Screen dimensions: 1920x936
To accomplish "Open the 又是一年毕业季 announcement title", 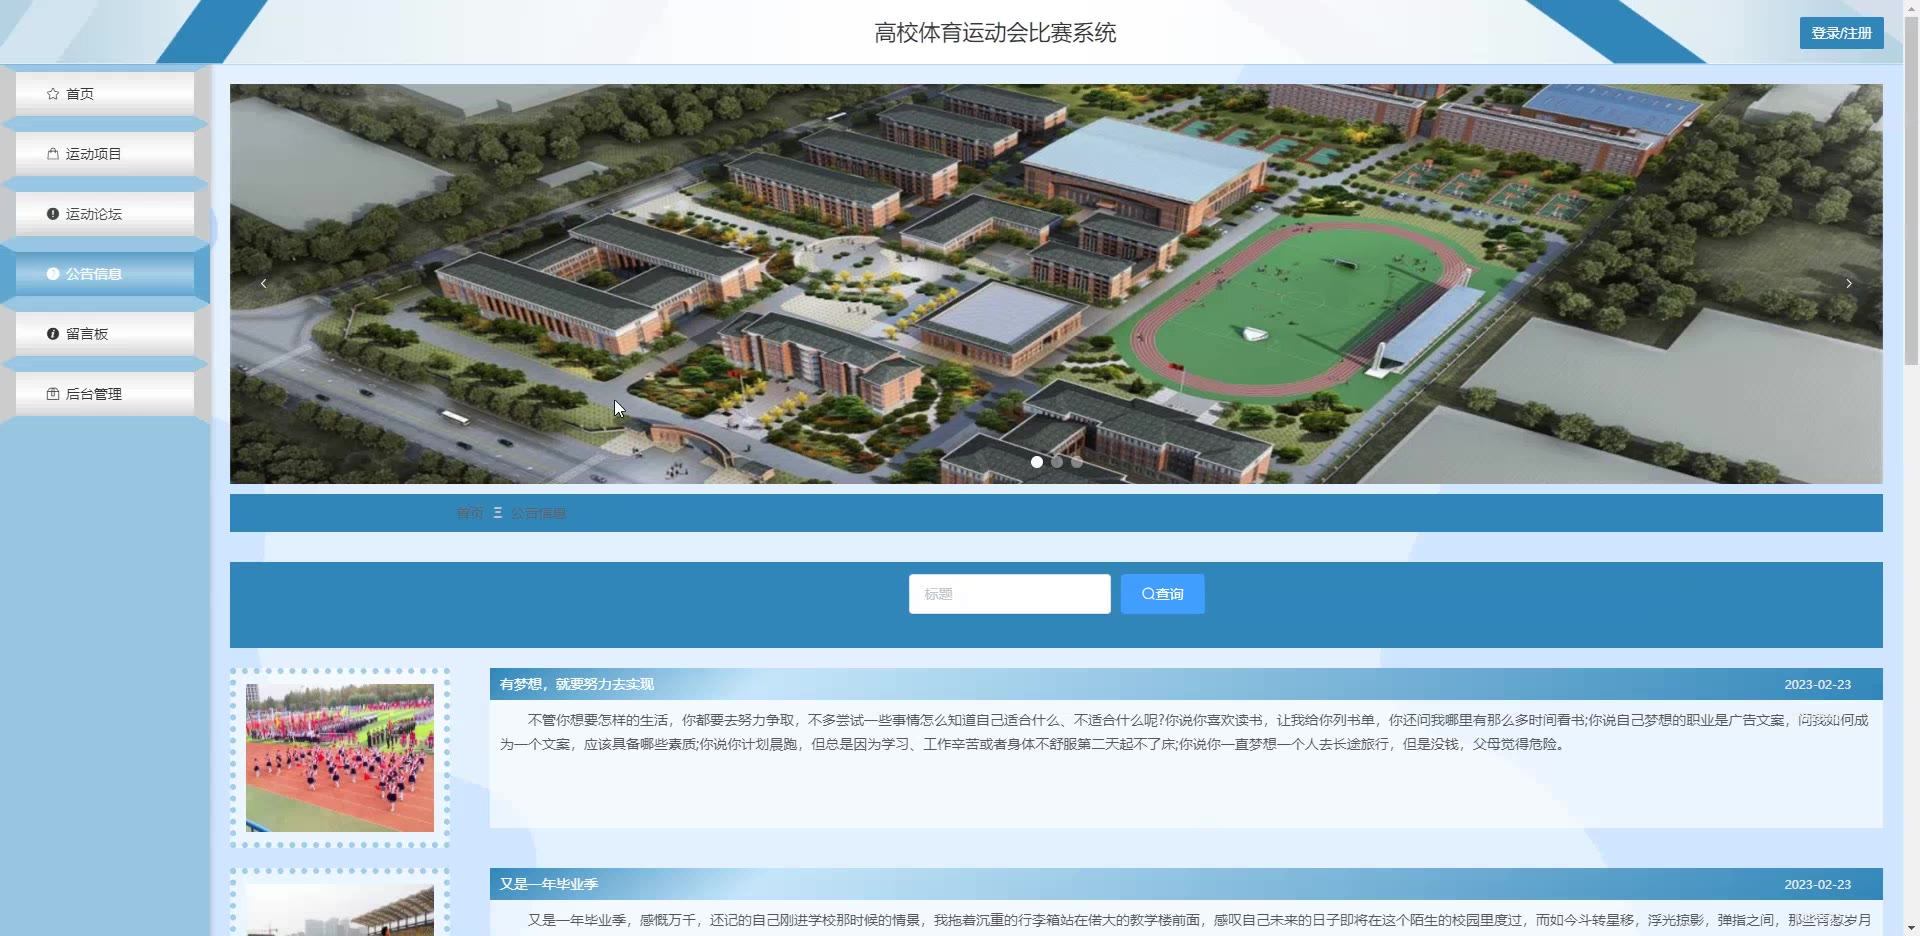I will (x=549, y=884).
